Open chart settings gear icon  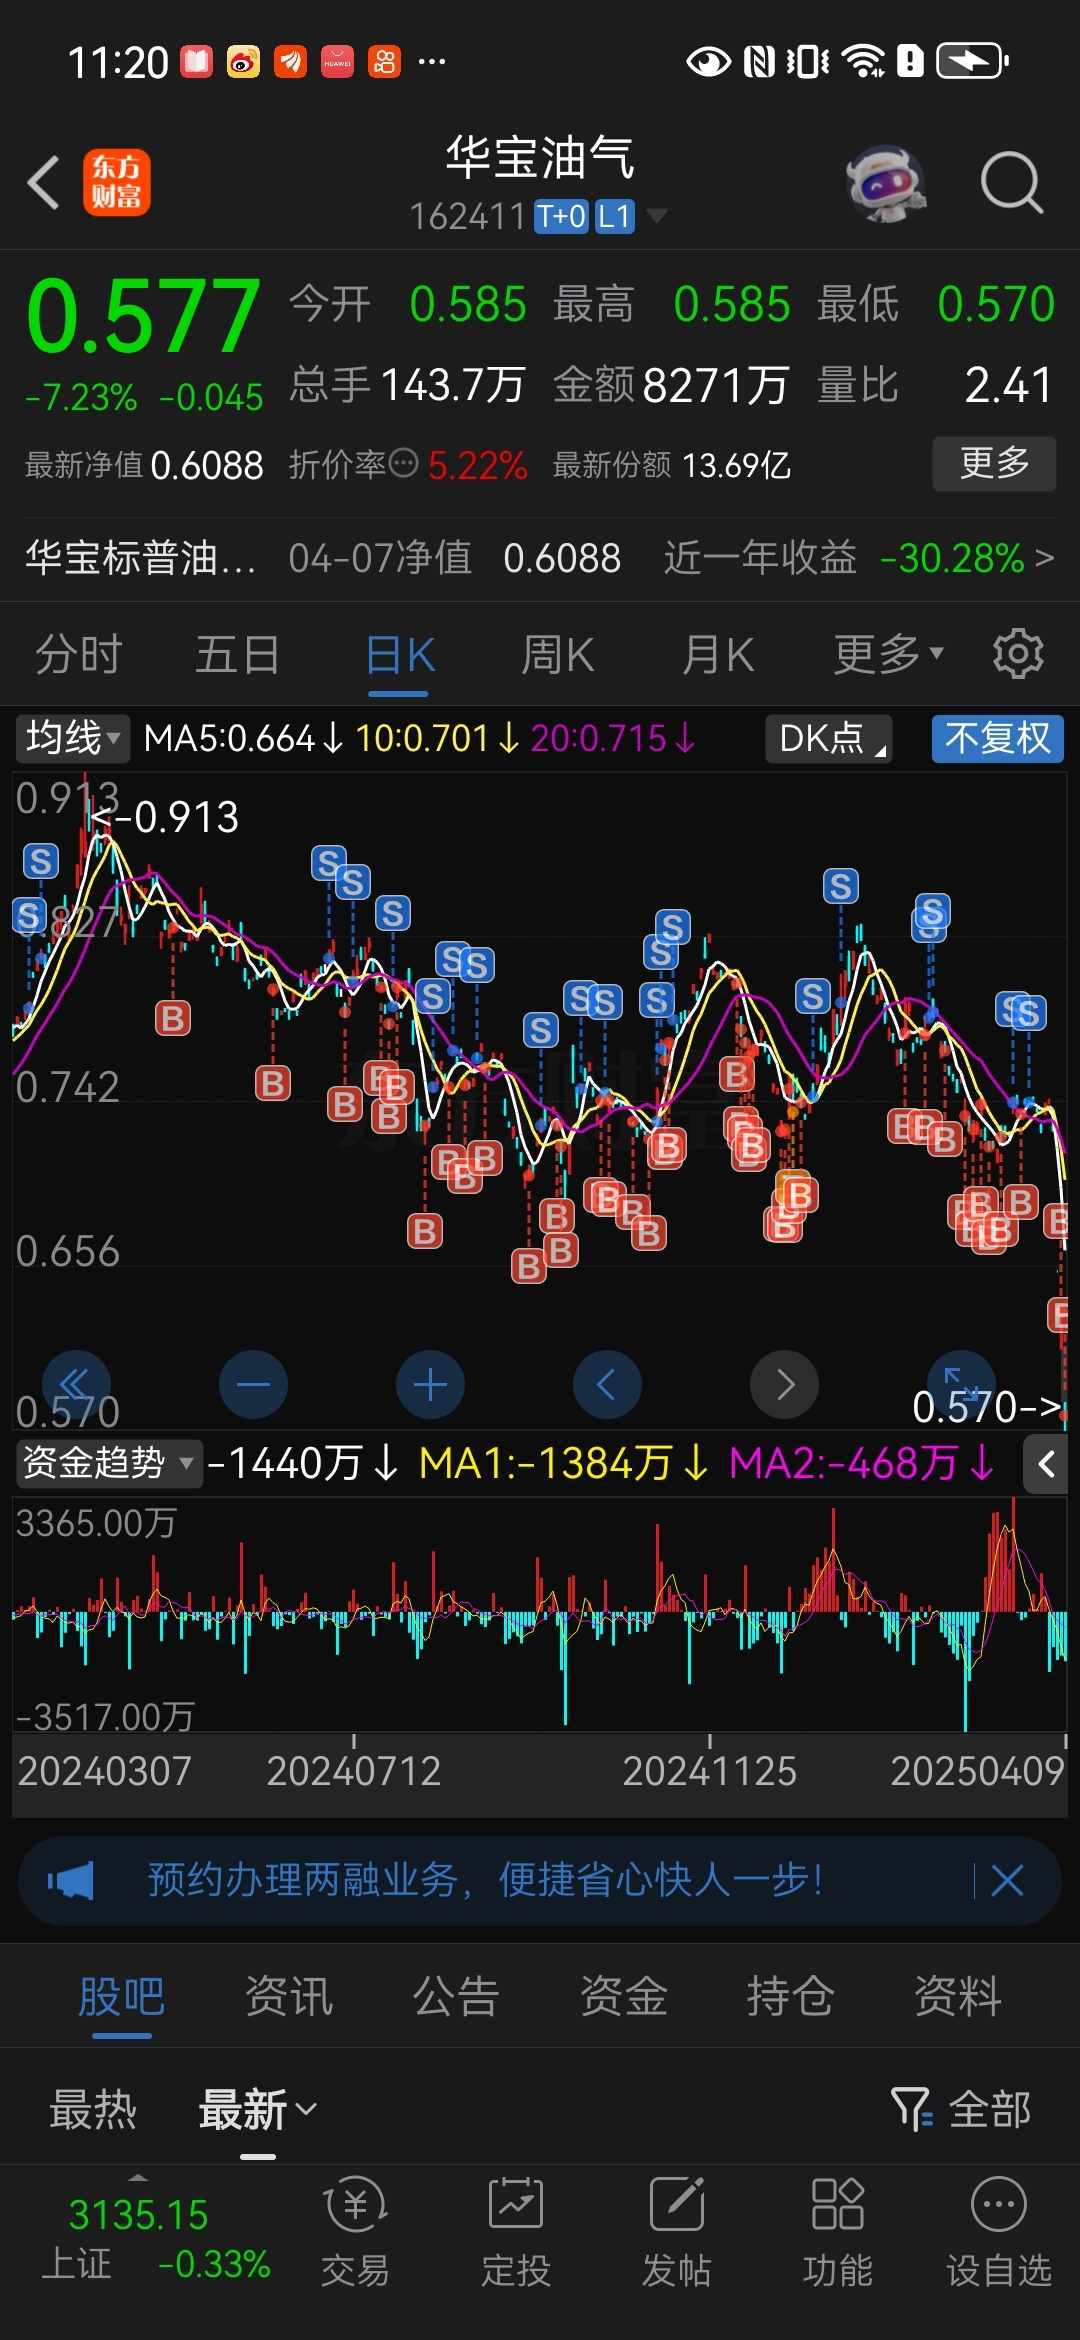(1017, 655)
